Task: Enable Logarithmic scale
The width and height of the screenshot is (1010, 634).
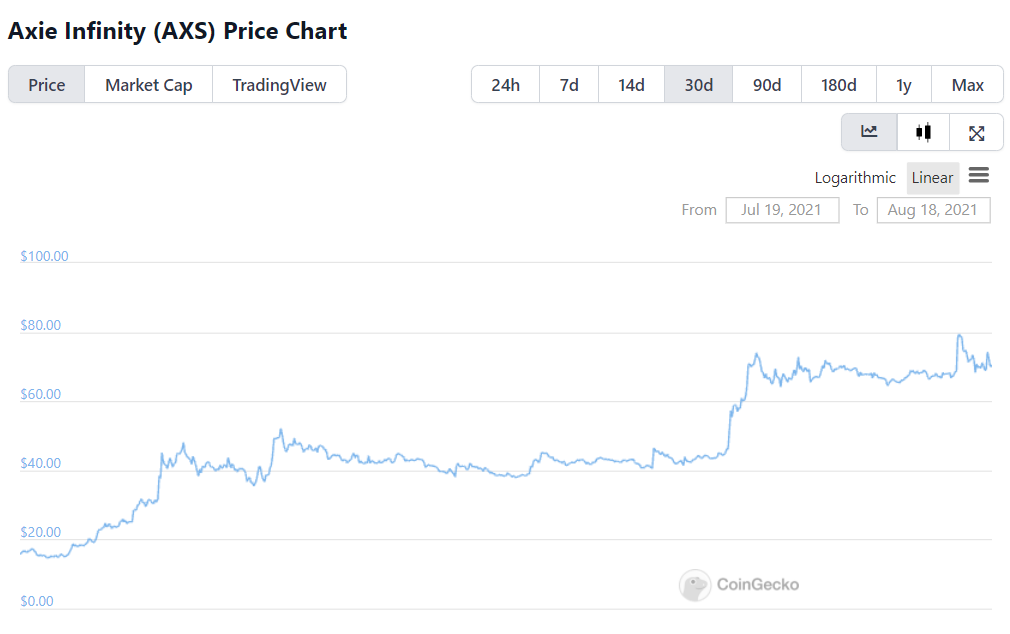Action: (855, 178)
